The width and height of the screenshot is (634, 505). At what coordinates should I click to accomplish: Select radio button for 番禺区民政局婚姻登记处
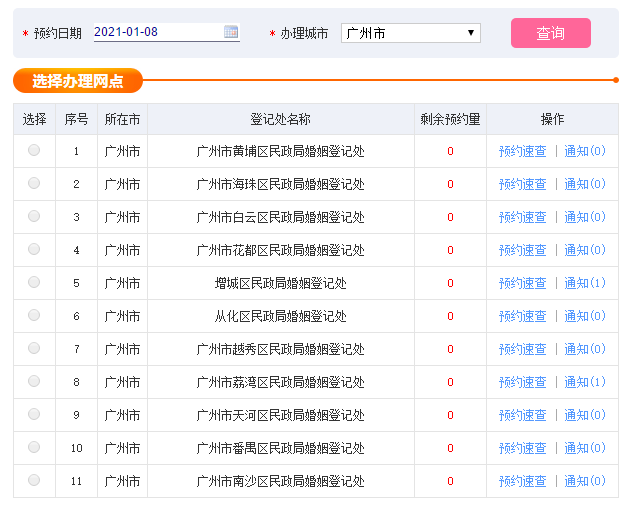34,447
